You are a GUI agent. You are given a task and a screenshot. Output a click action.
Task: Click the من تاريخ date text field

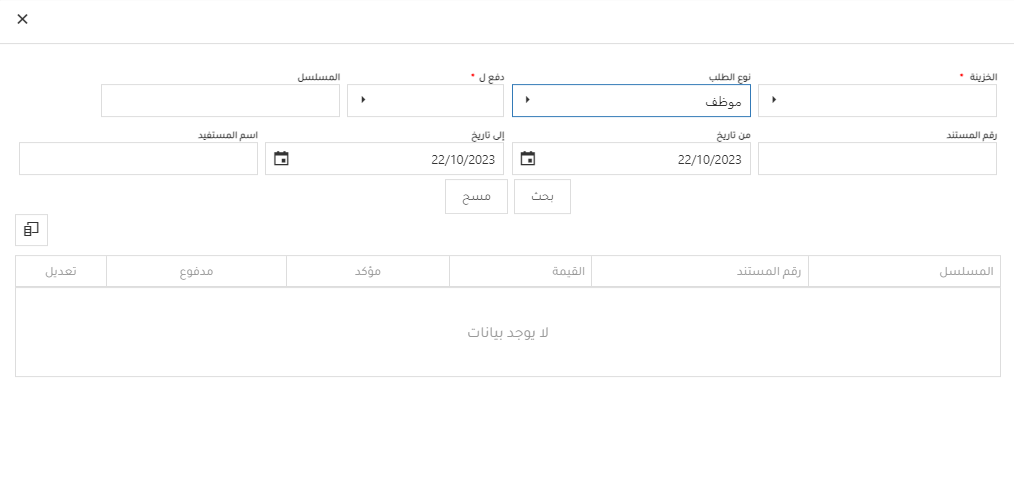coord(645,159)
